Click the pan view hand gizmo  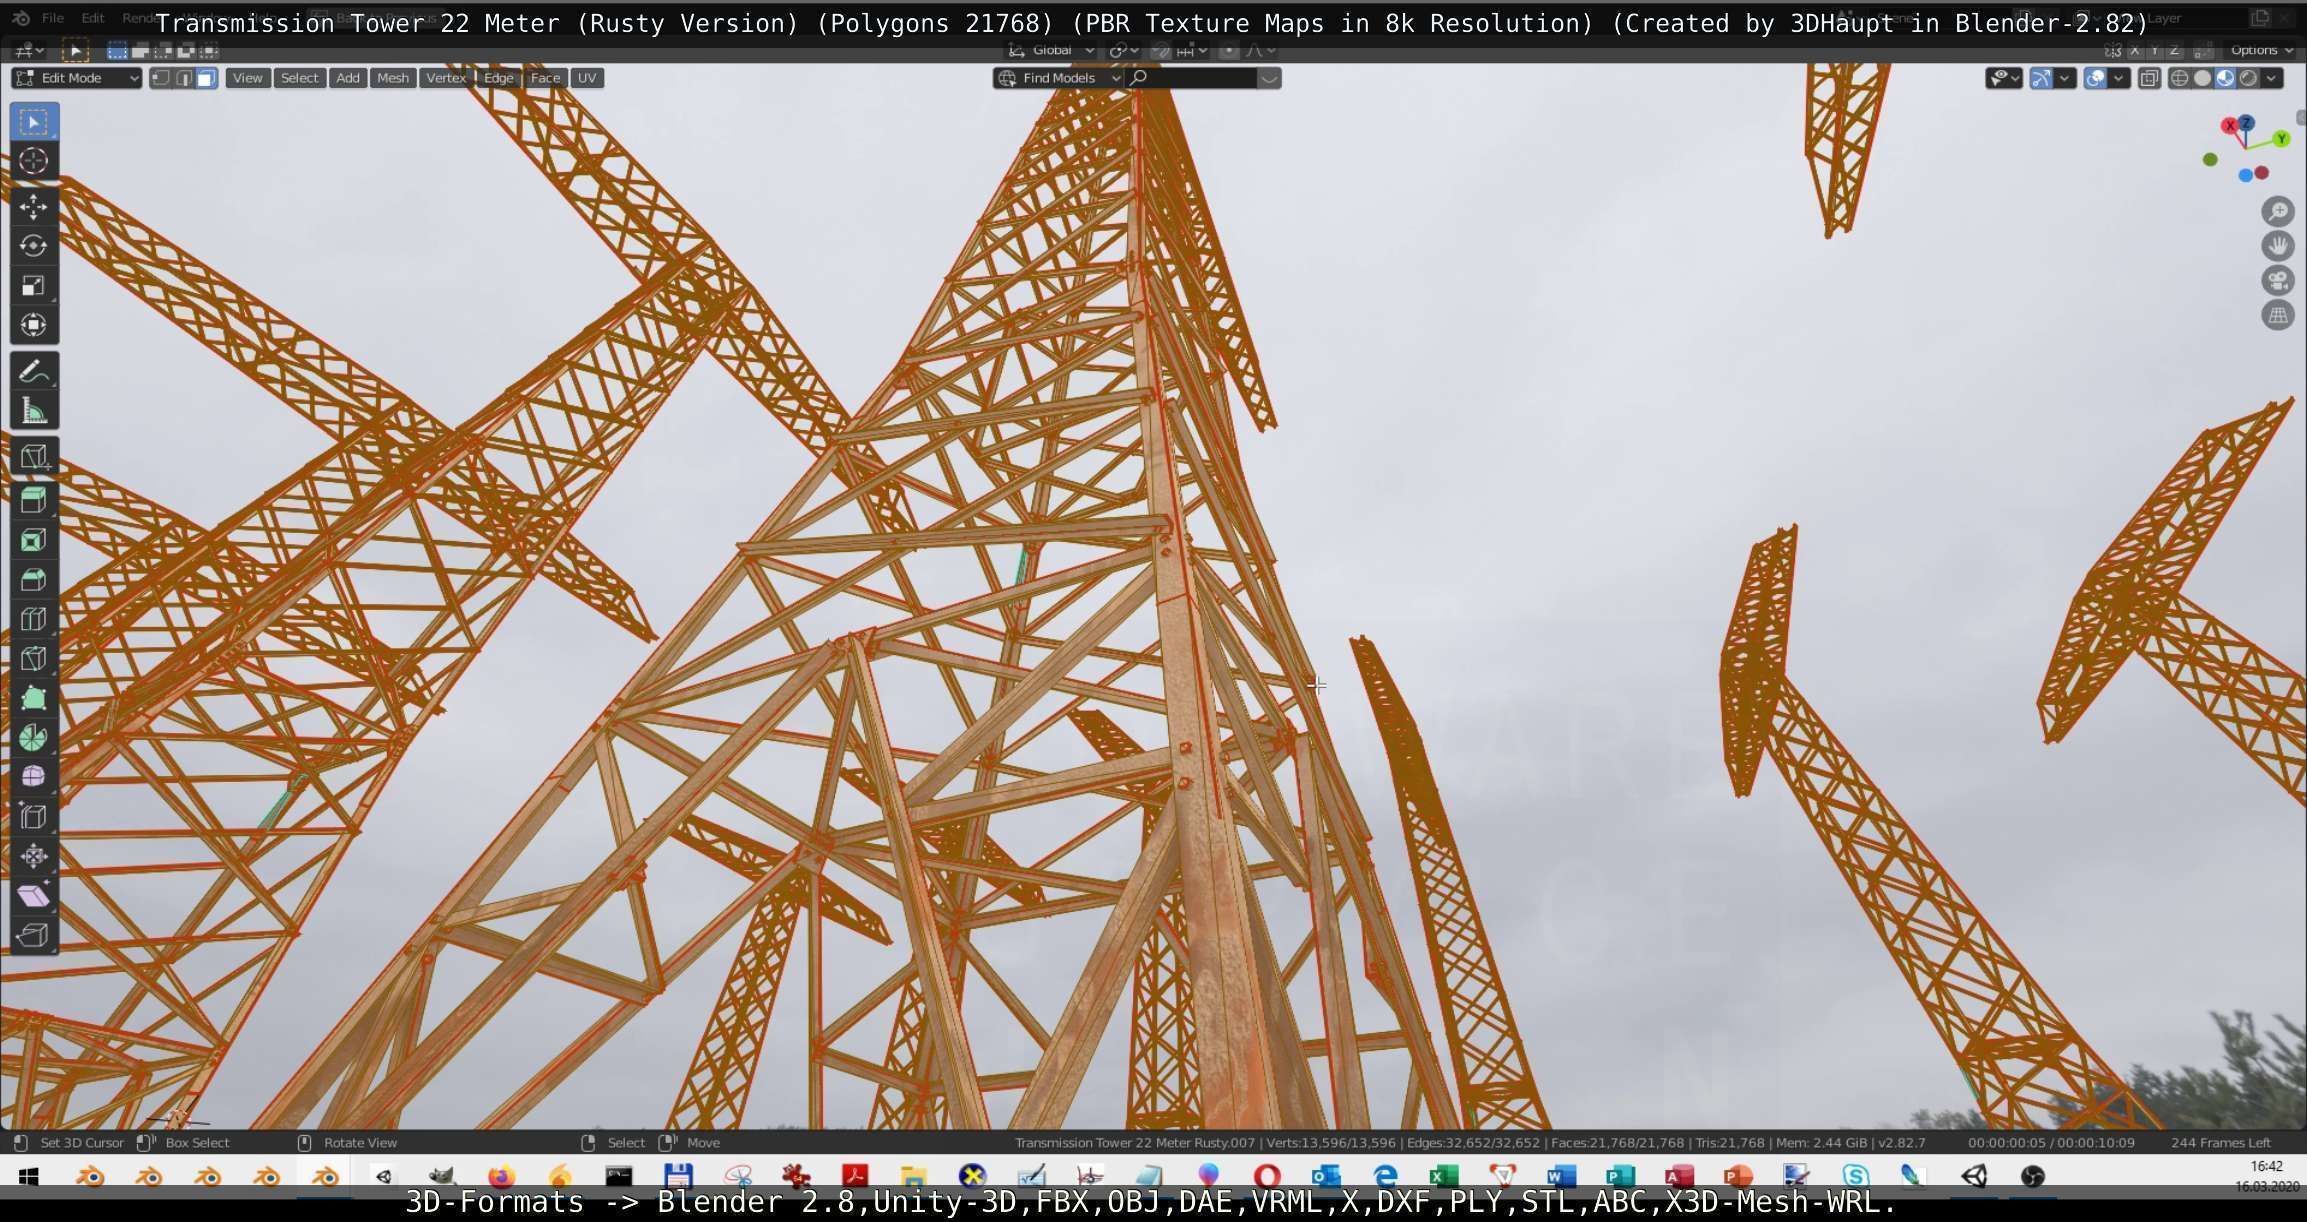(x=2278, y=246)
